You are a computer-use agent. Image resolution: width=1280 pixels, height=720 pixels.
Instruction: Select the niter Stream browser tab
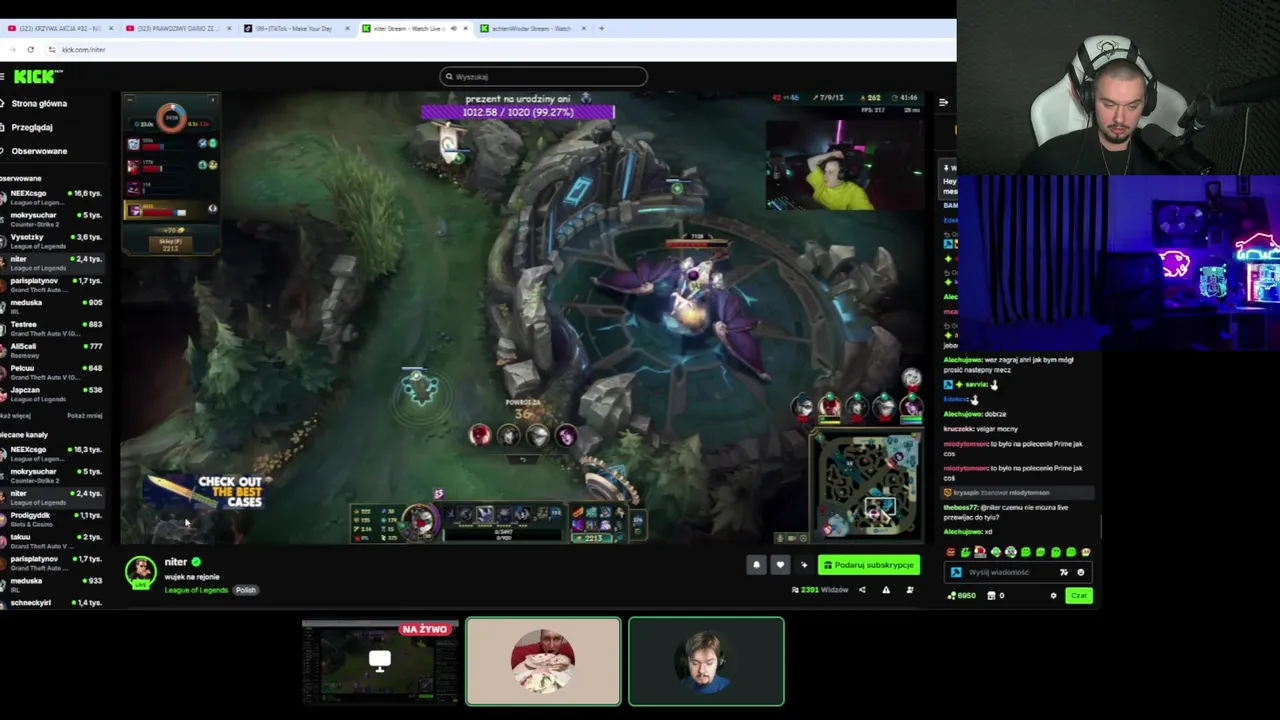[x=414, y=28]
